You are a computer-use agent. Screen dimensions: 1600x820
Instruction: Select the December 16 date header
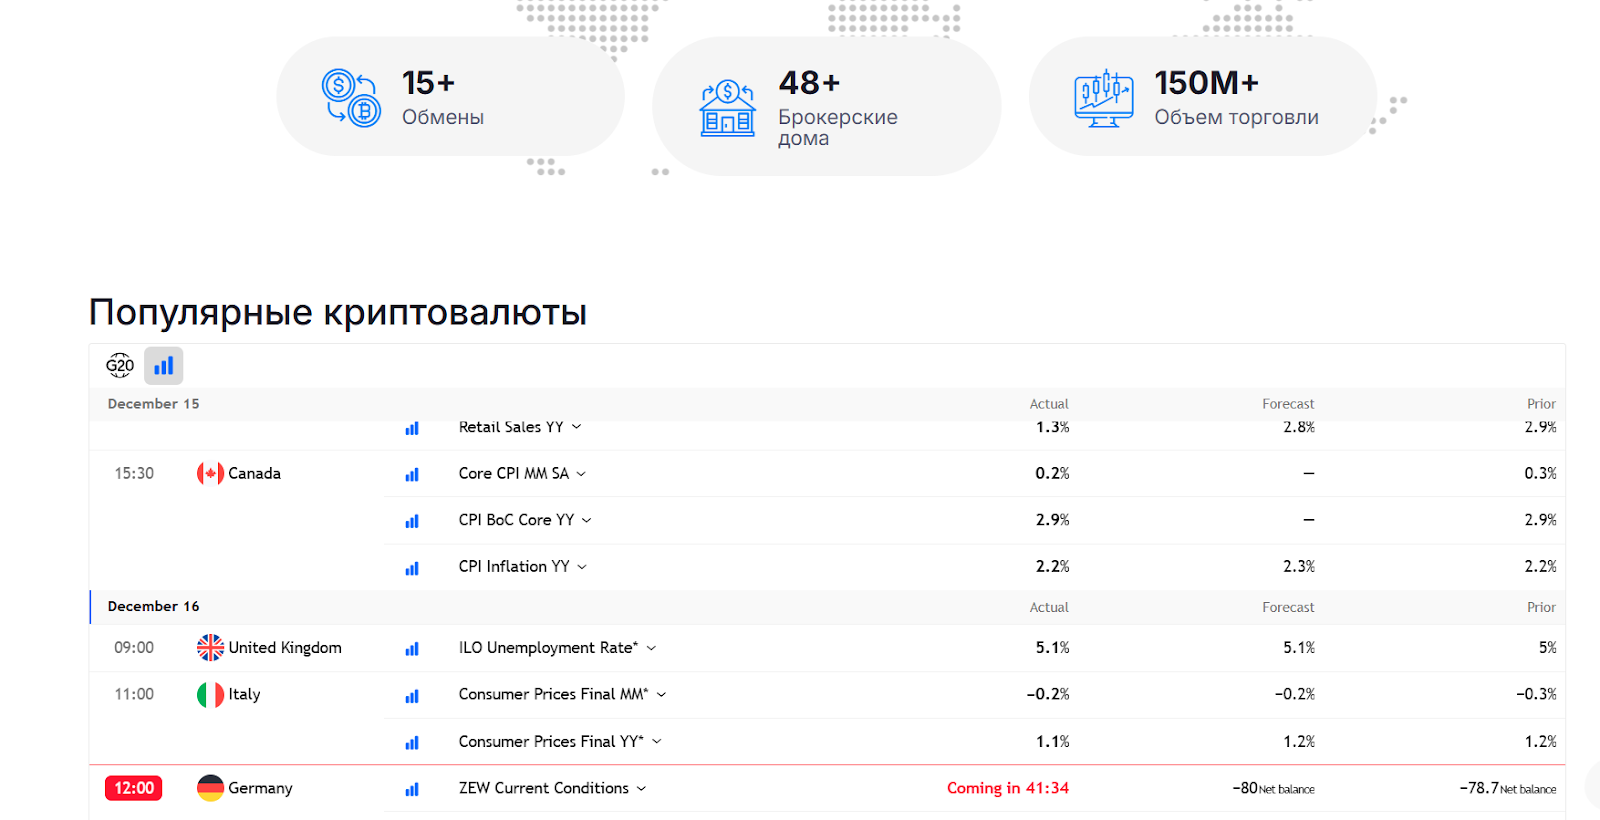[x=153, y=607]
